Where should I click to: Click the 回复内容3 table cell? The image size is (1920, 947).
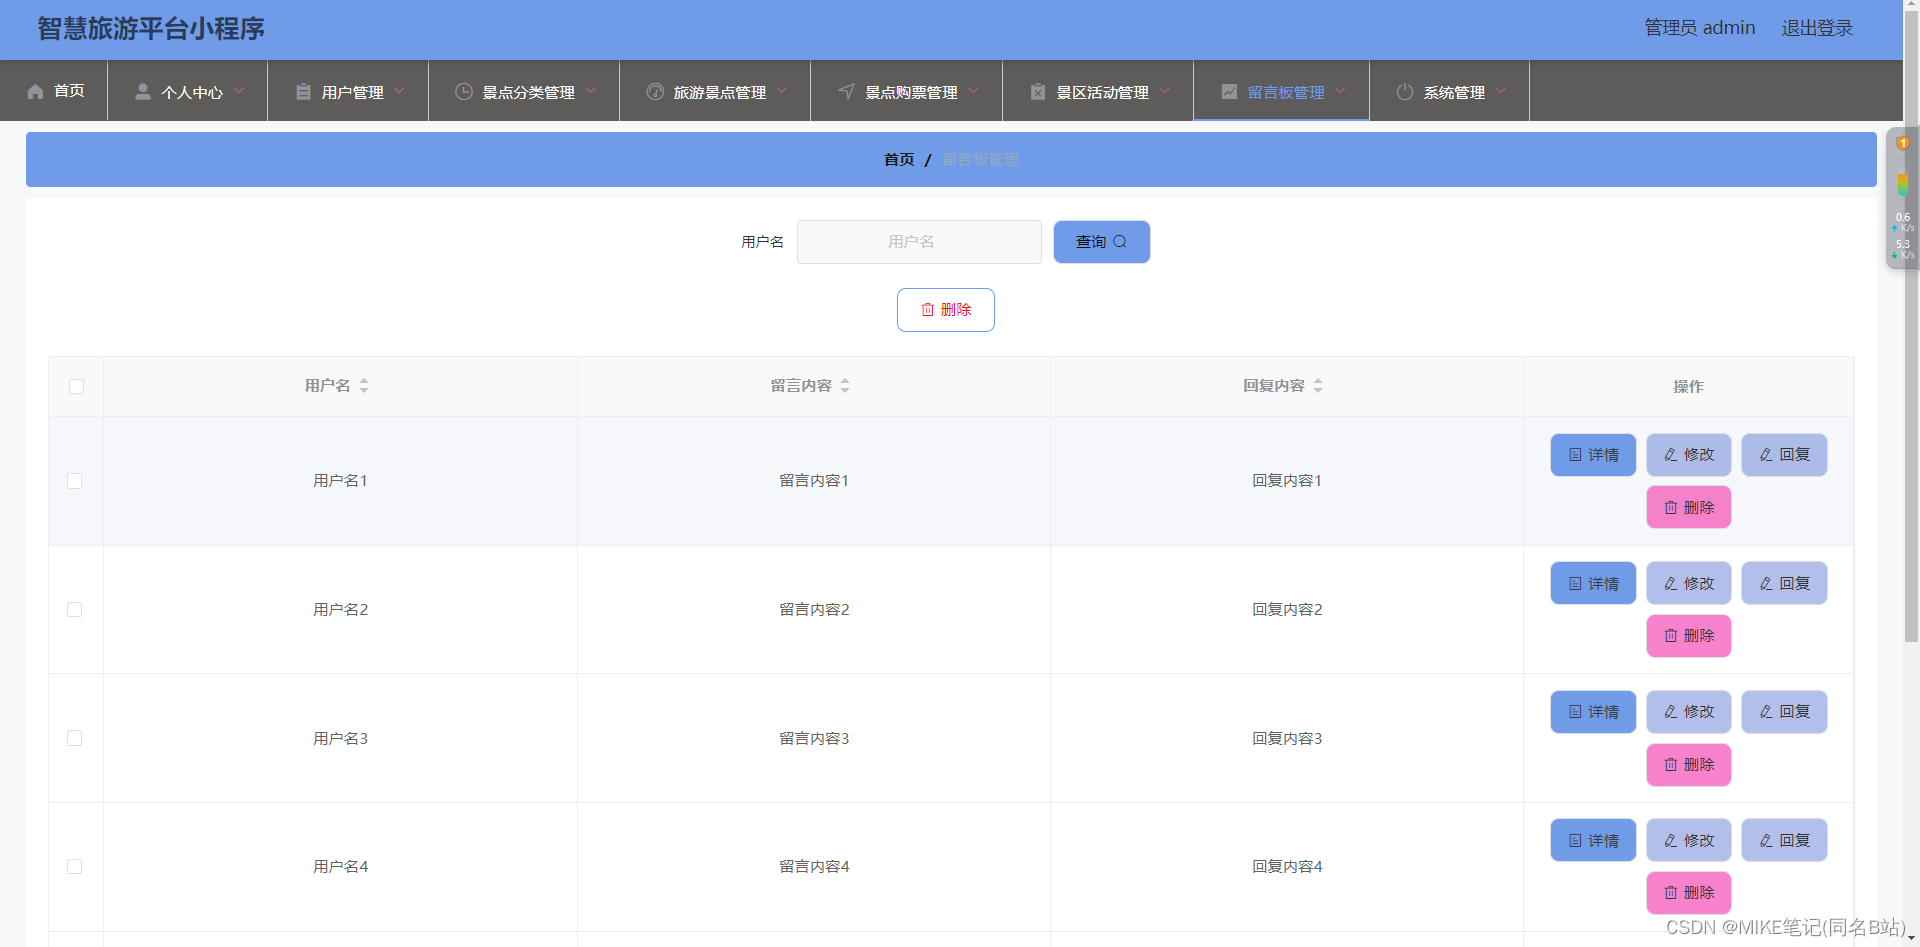click(x=1287, y=738)
